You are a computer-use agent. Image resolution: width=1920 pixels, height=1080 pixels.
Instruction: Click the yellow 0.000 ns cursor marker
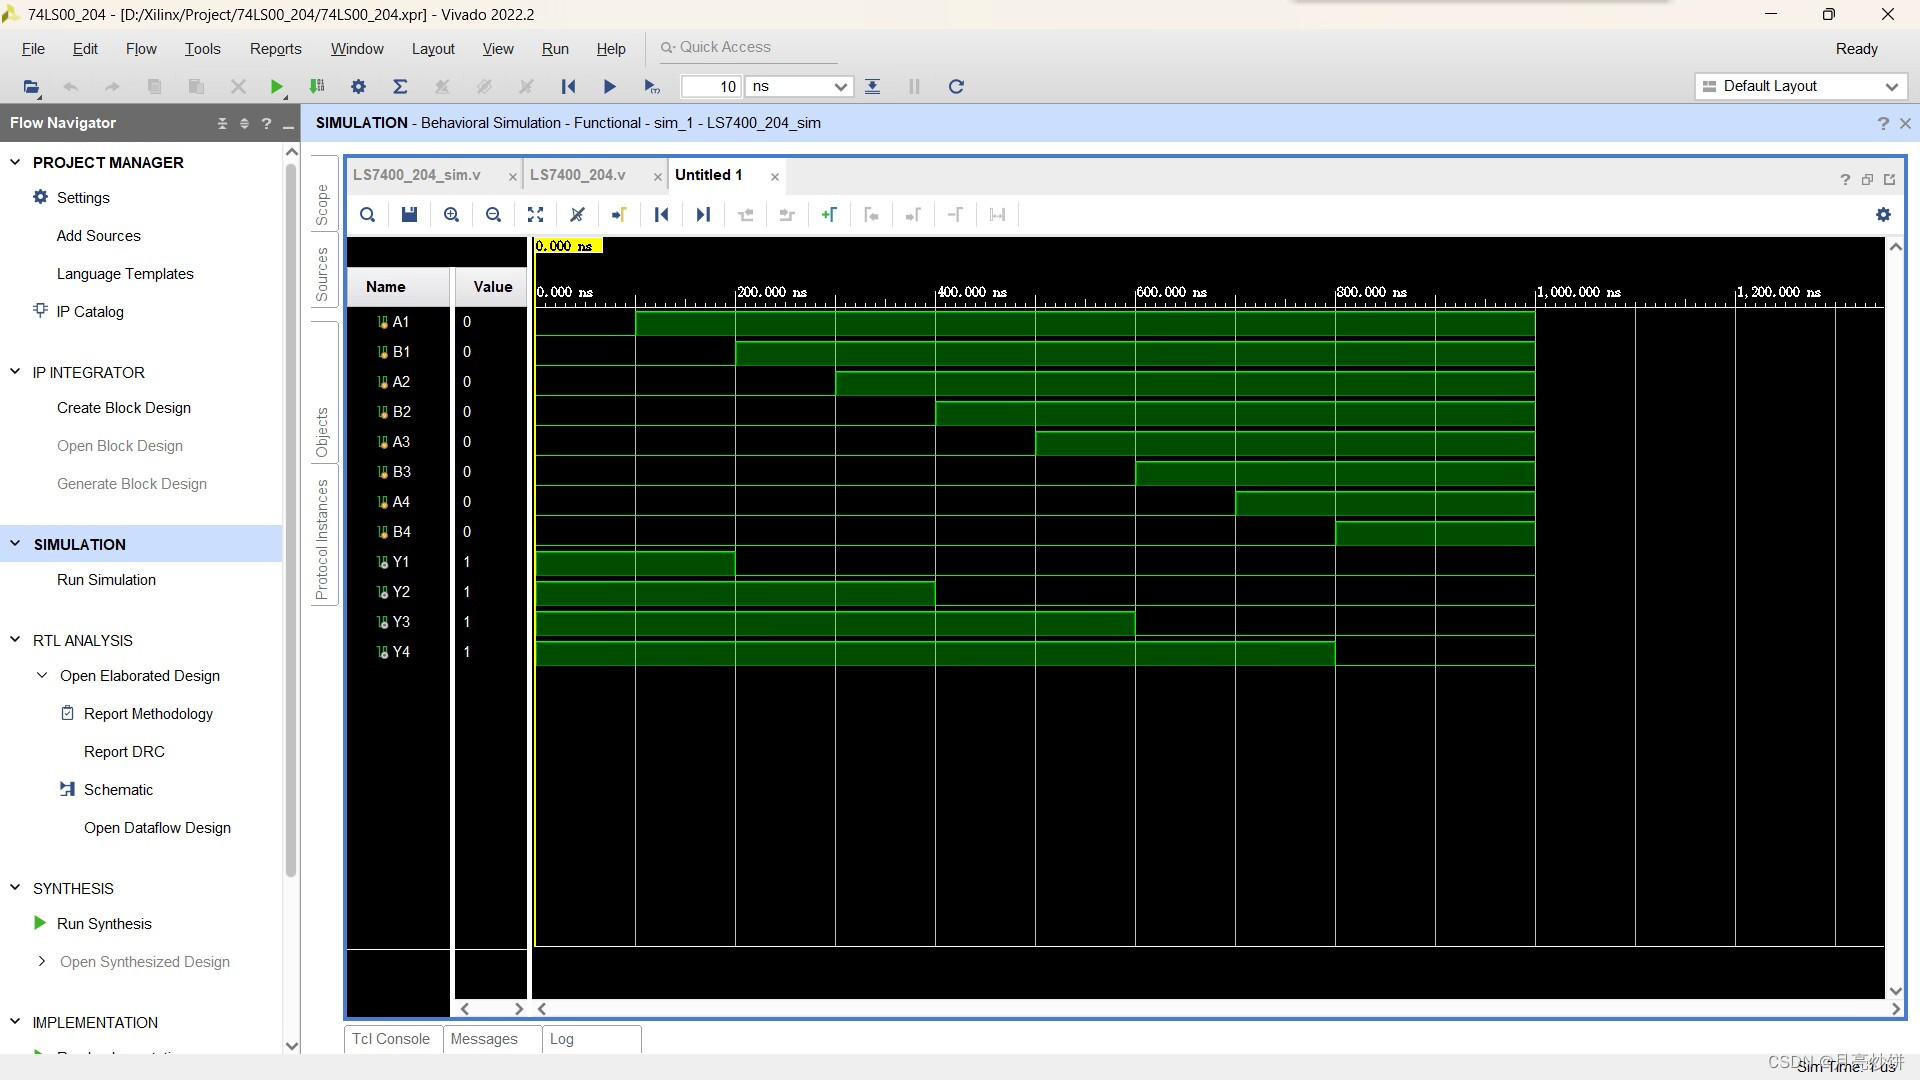(568, 246)
